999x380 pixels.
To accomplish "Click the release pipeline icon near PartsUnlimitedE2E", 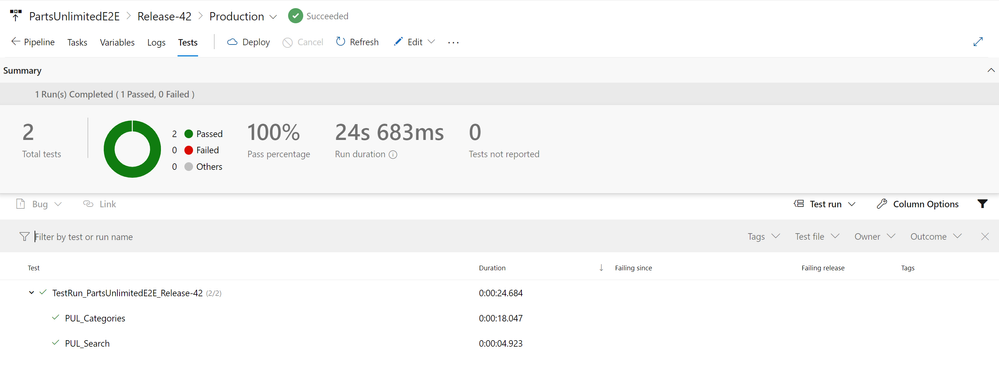I will pyautogui.click(x=16, y=16).
